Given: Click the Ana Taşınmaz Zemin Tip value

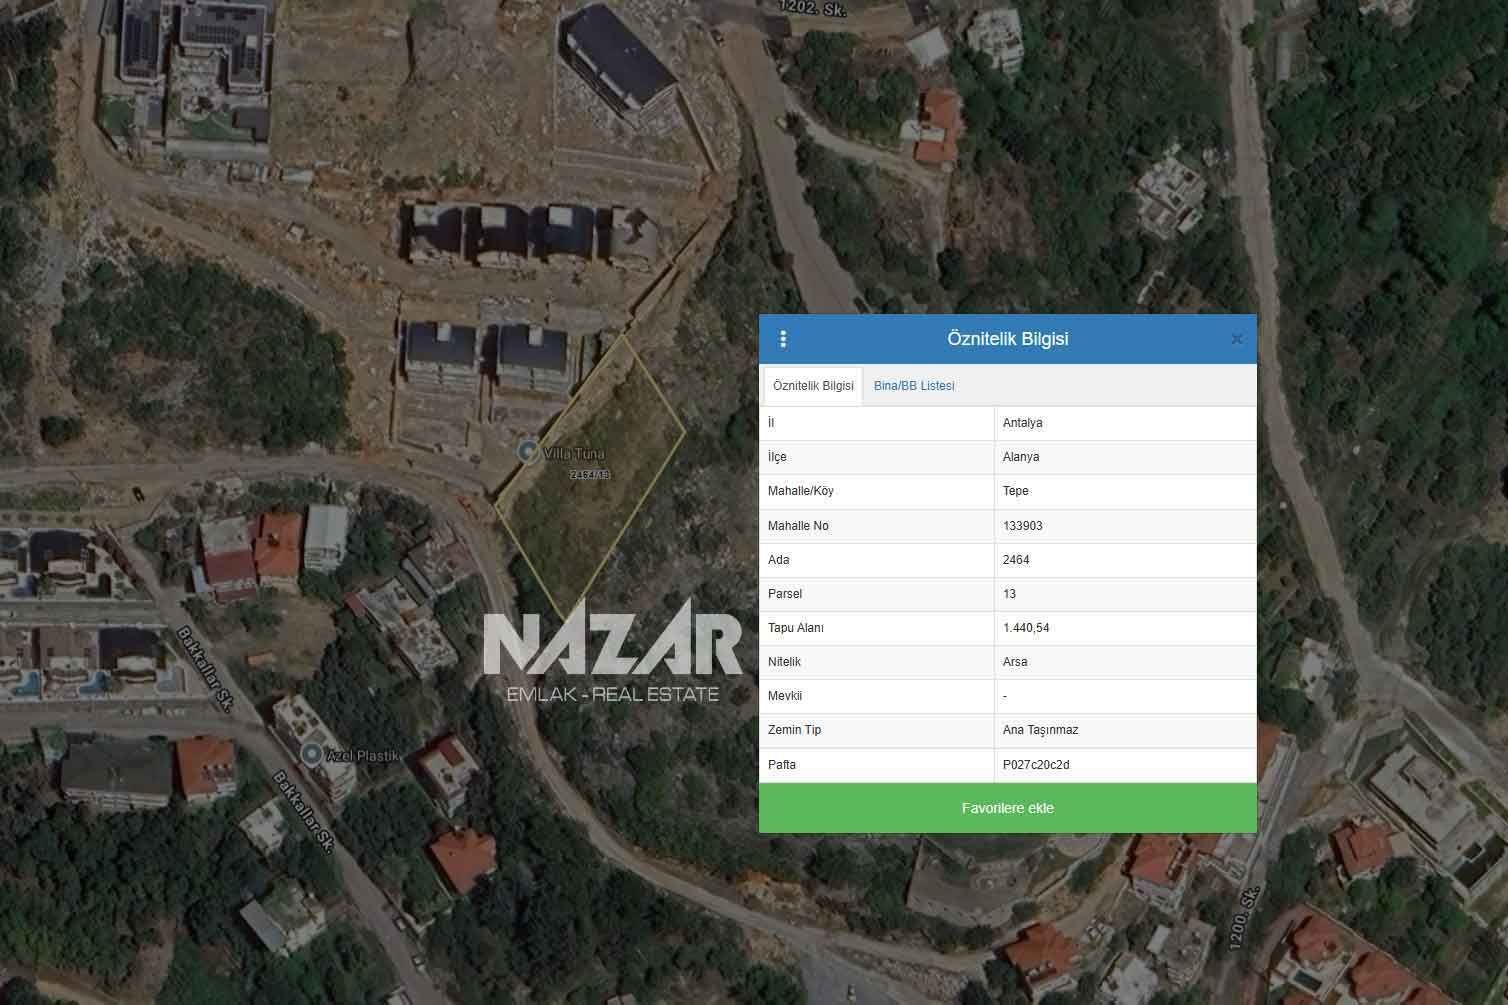Looking at the screenshot, I should click(x=1040, y=730).
